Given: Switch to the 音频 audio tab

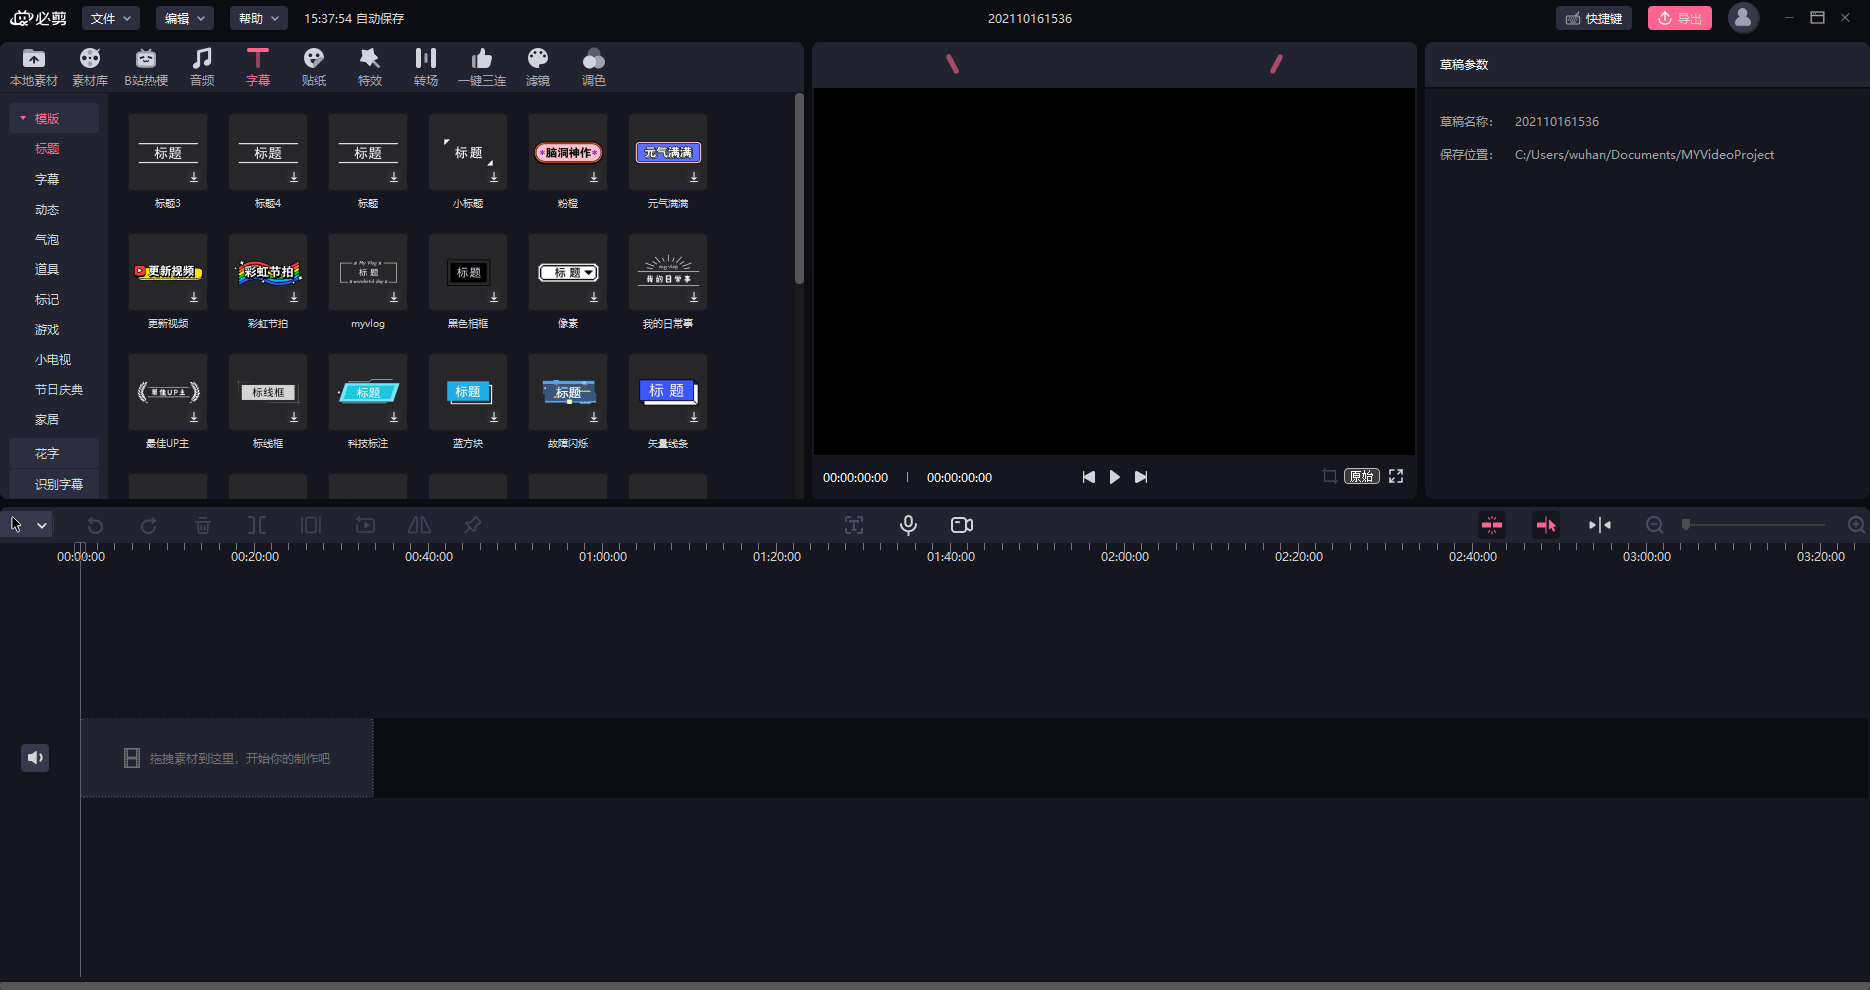Looking at the screenshot, I should pyautogui.click(x=202, y=67).
